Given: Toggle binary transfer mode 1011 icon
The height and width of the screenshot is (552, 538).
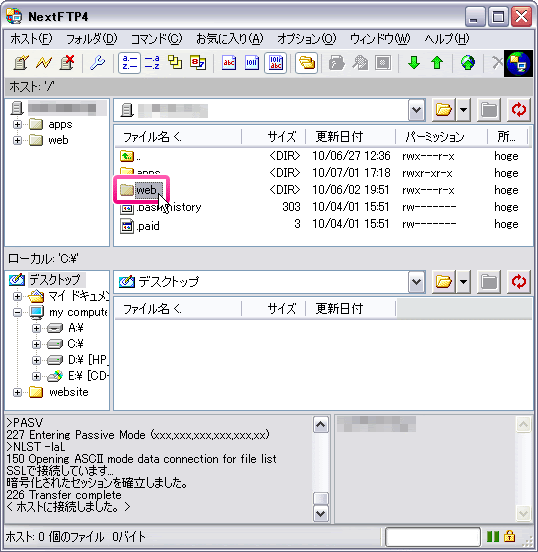Looking at the screenshot, I should pos(252,63).
